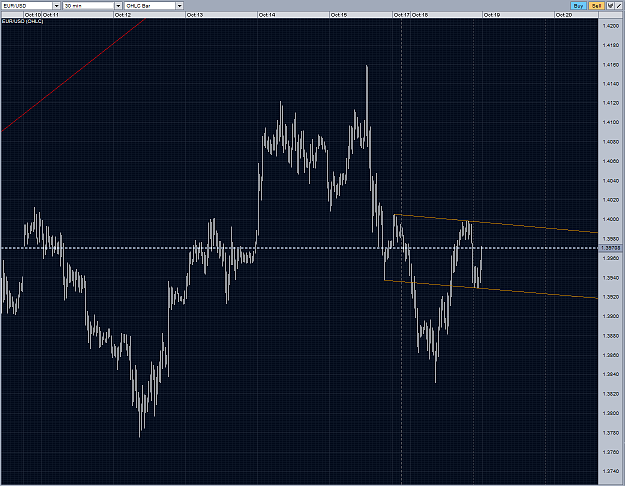Image resolution: width=625 pixels, height=486 pixels.
Task: Open the chart indicators icon beside Sell
Action: tap(610, 6)
